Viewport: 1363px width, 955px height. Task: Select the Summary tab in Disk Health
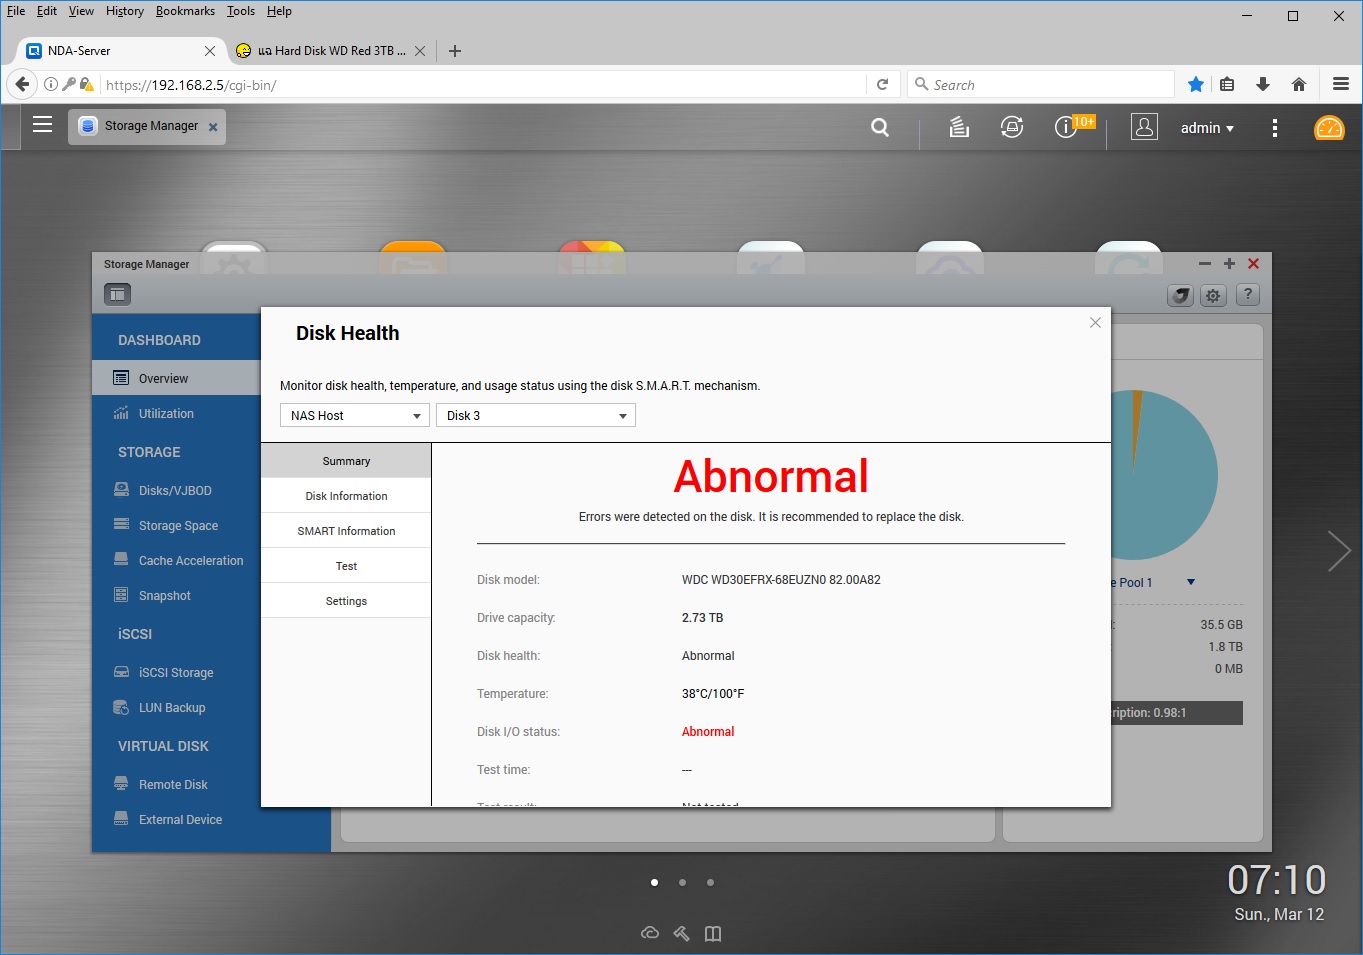[346, 461]
